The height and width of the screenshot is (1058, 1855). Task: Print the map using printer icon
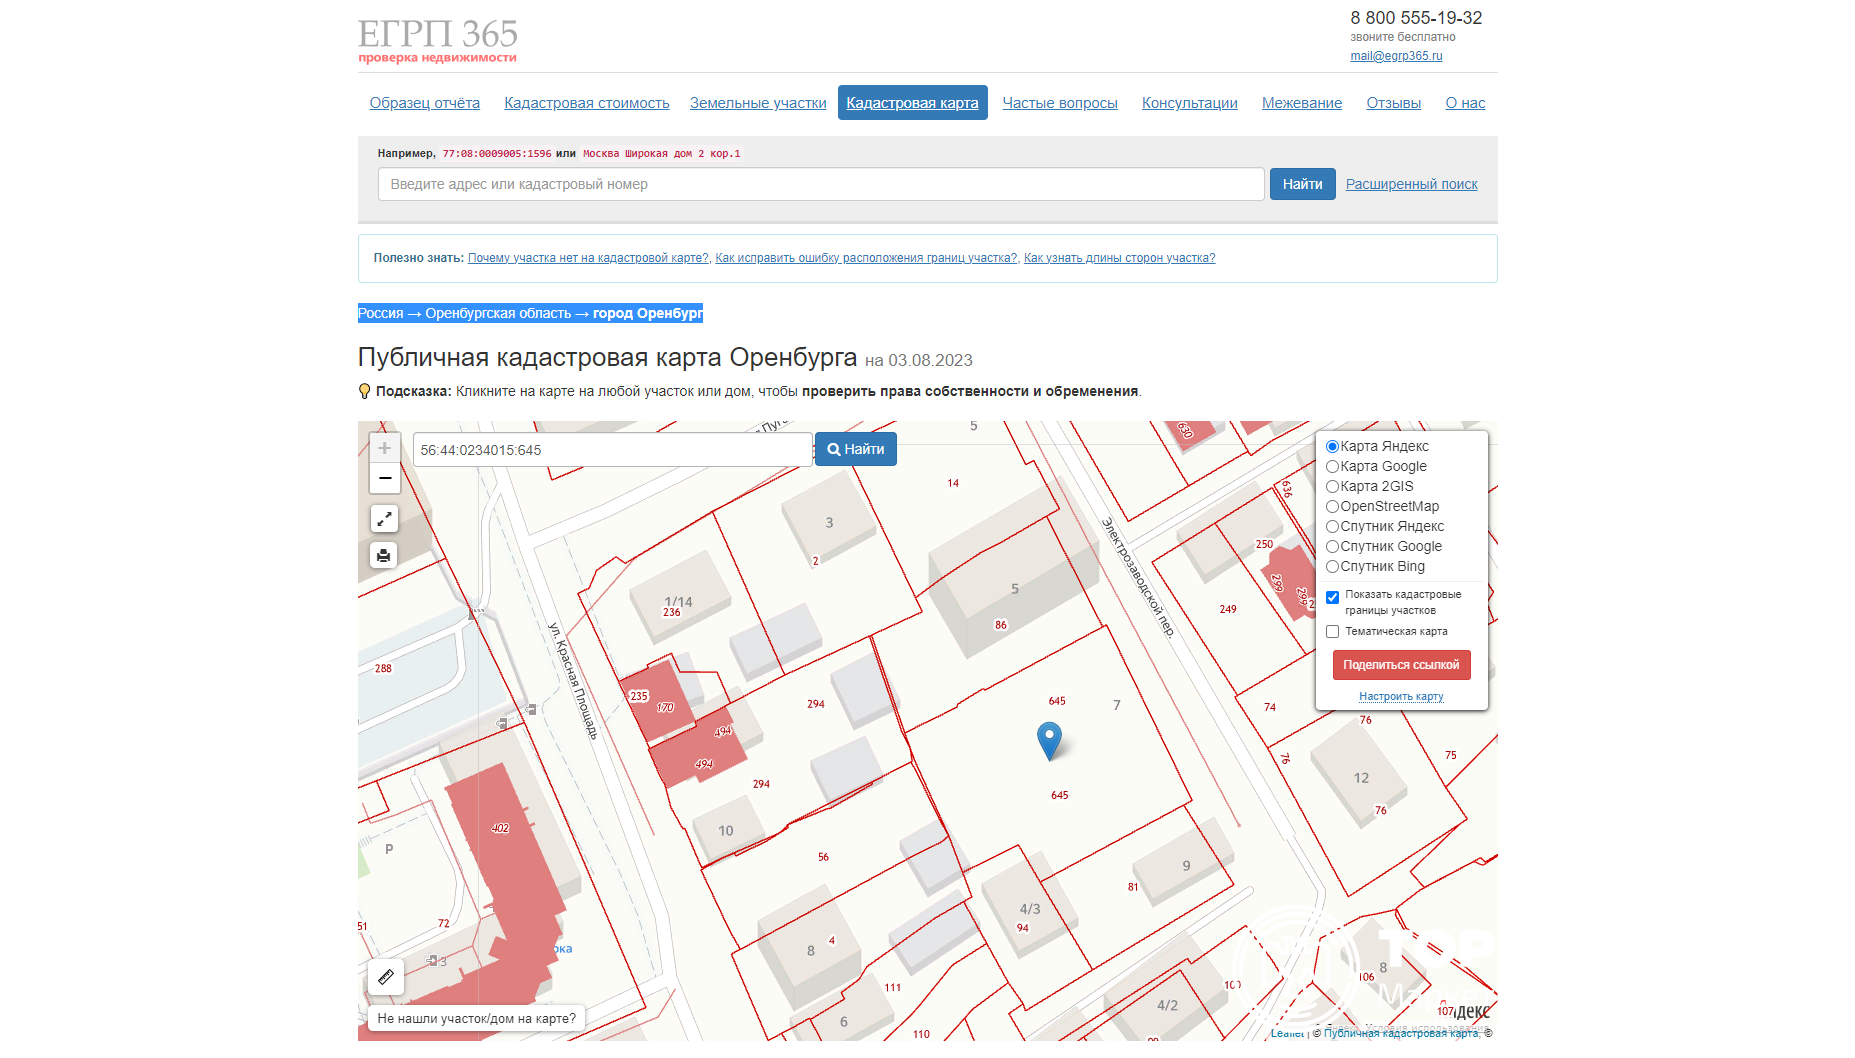(384, 555)
